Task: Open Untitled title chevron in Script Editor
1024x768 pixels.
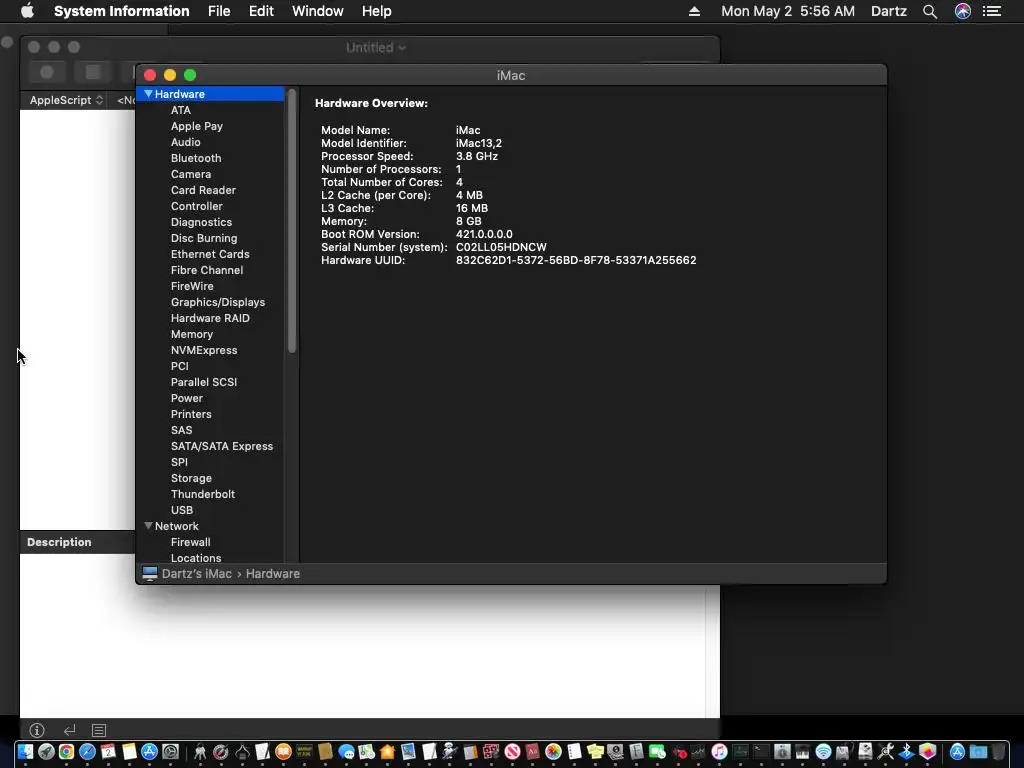Action: pos(402,48)
